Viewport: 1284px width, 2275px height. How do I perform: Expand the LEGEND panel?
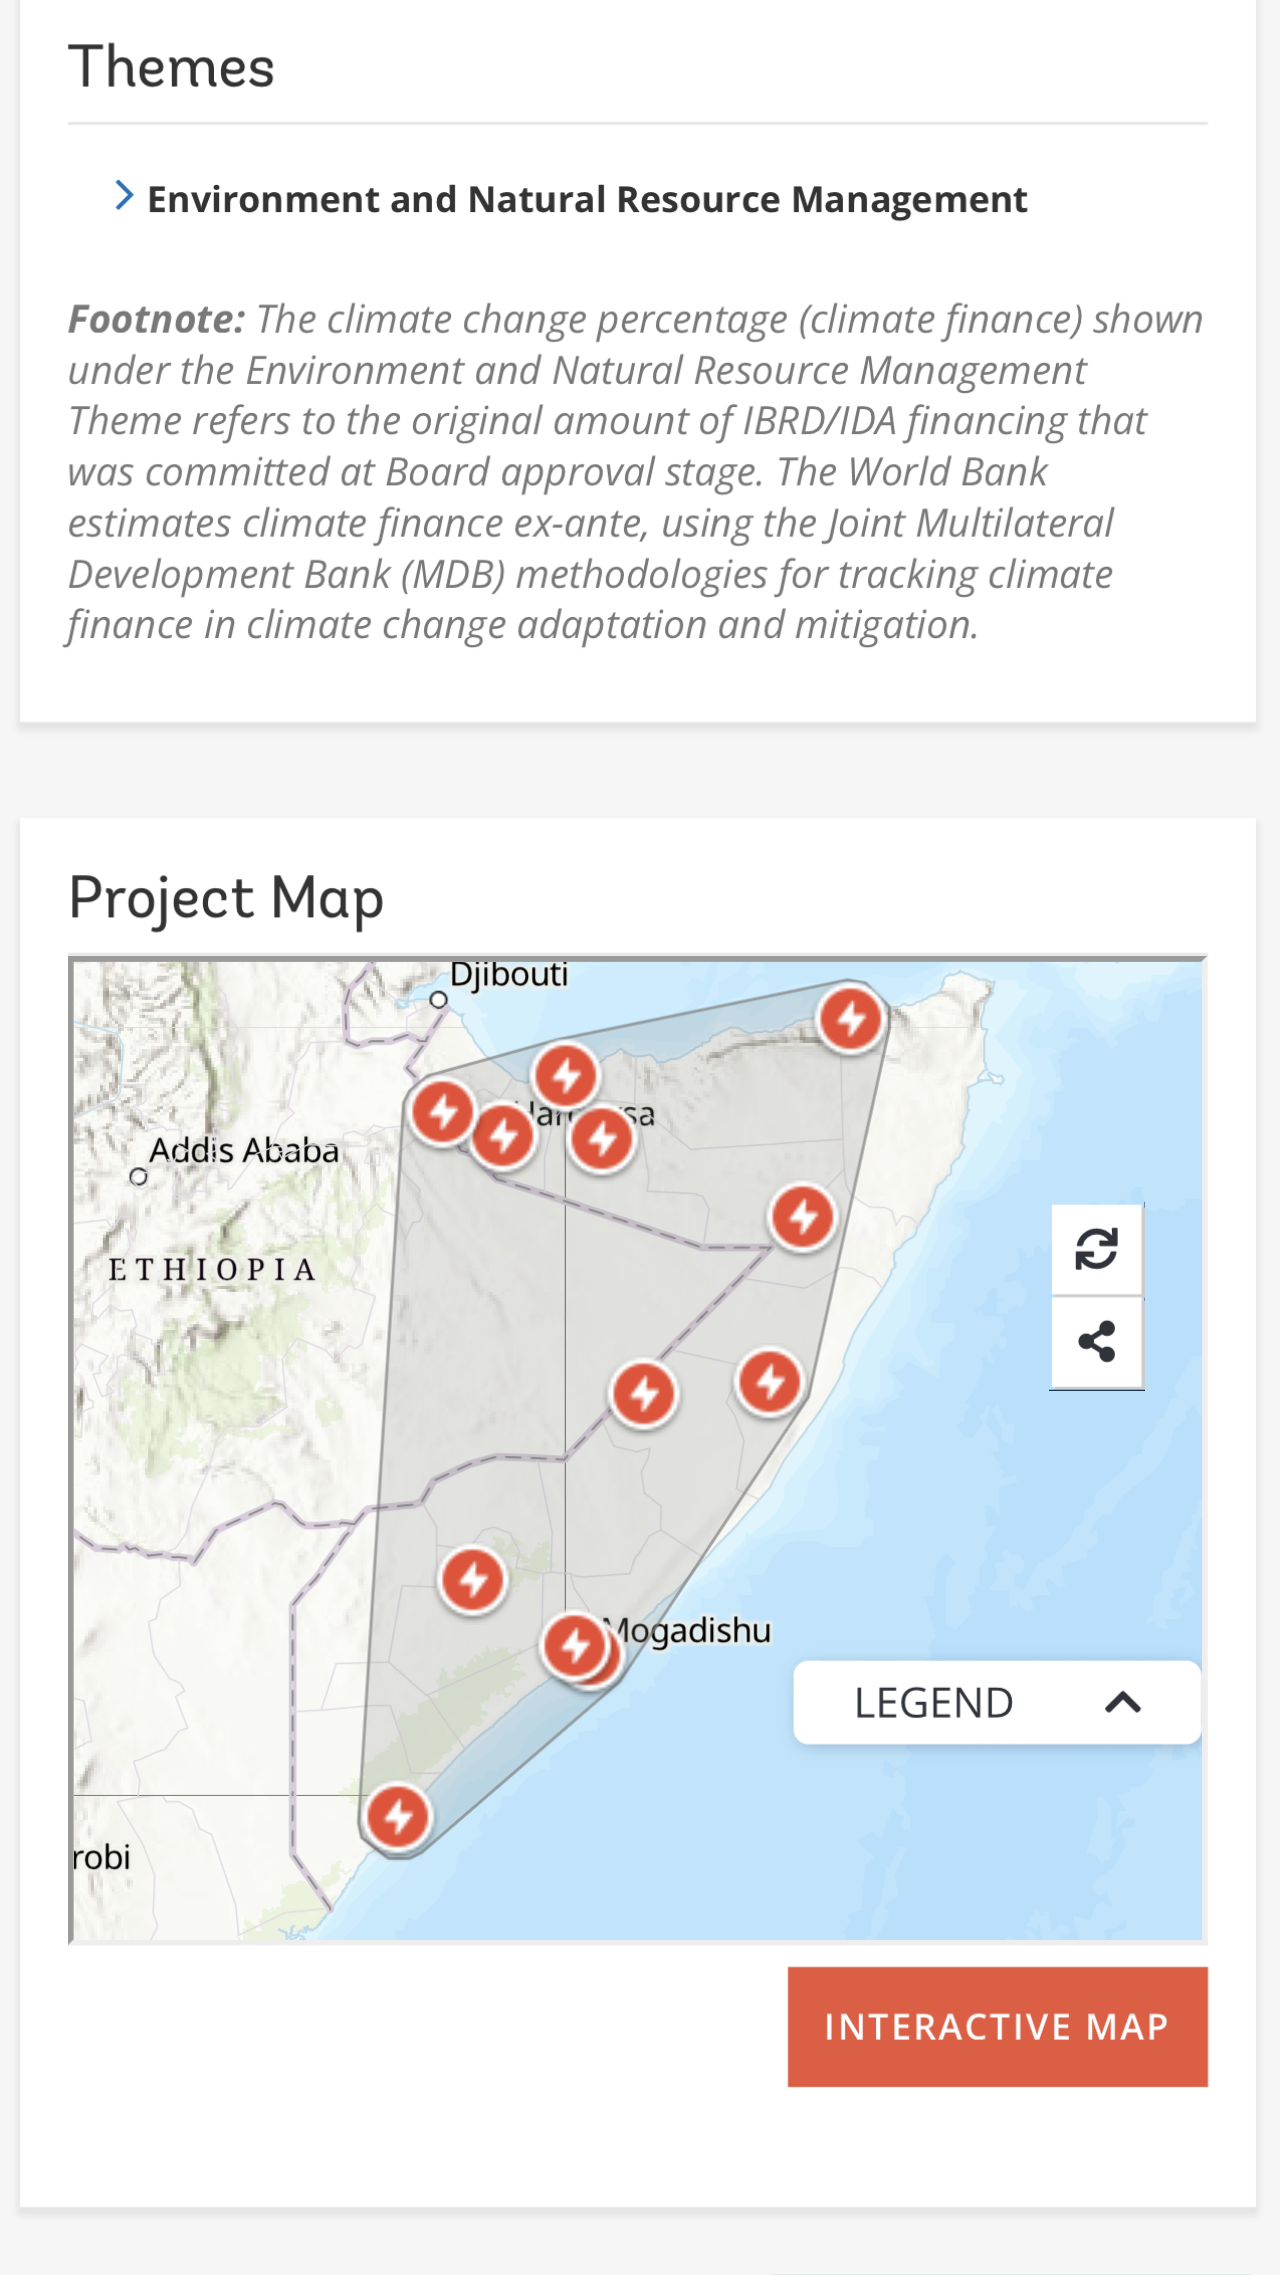pyautogui.click(x=999, y=1704)
